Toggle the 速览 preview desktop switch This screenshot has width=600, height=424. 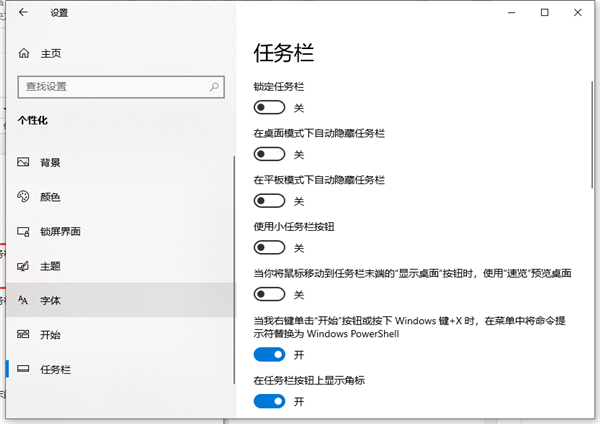tap(270, 294)
